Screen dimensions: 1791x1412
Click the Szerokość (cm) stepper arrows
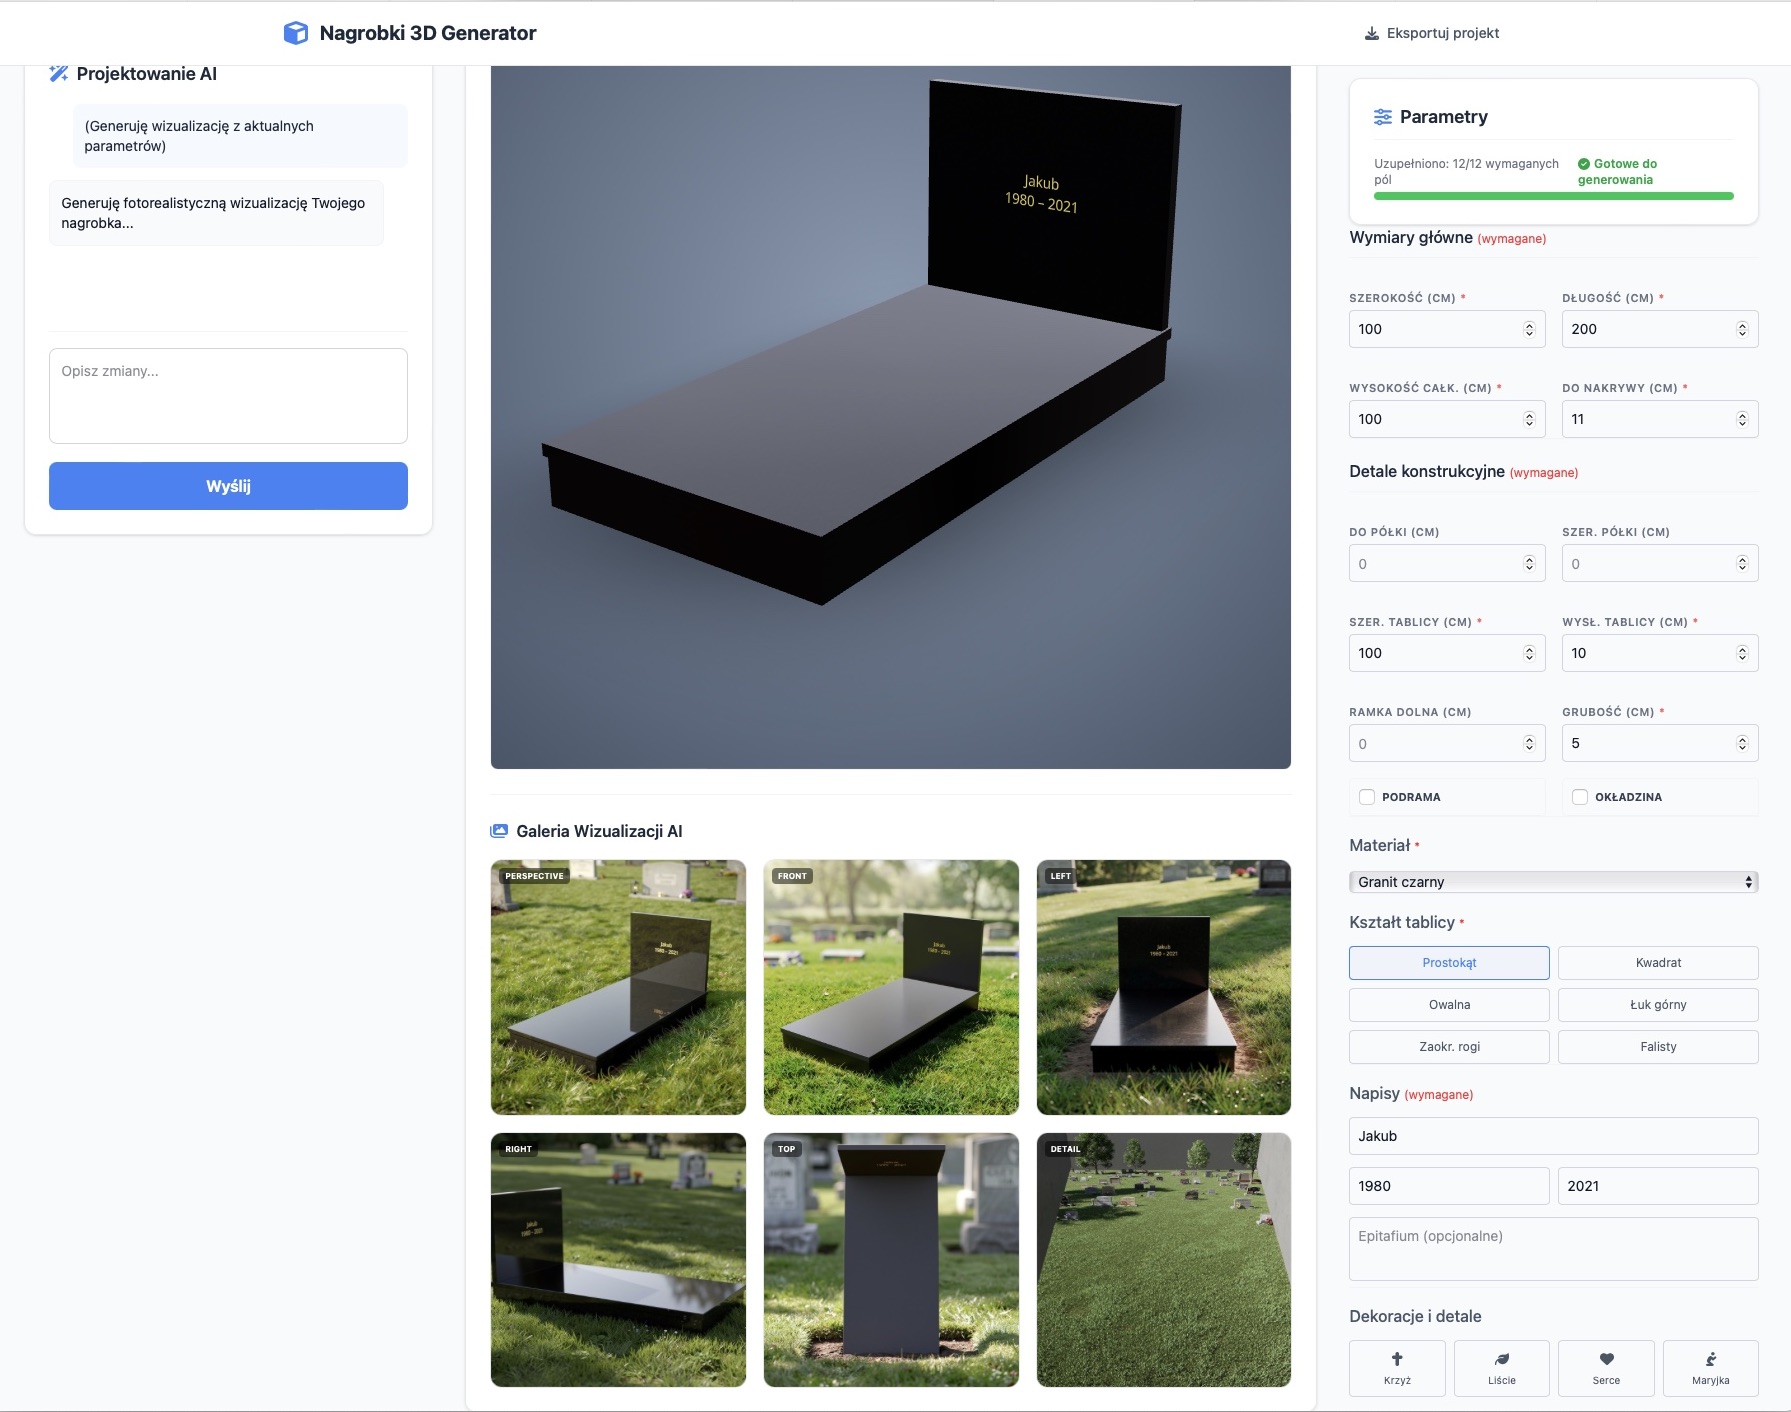coord(1529,329)
